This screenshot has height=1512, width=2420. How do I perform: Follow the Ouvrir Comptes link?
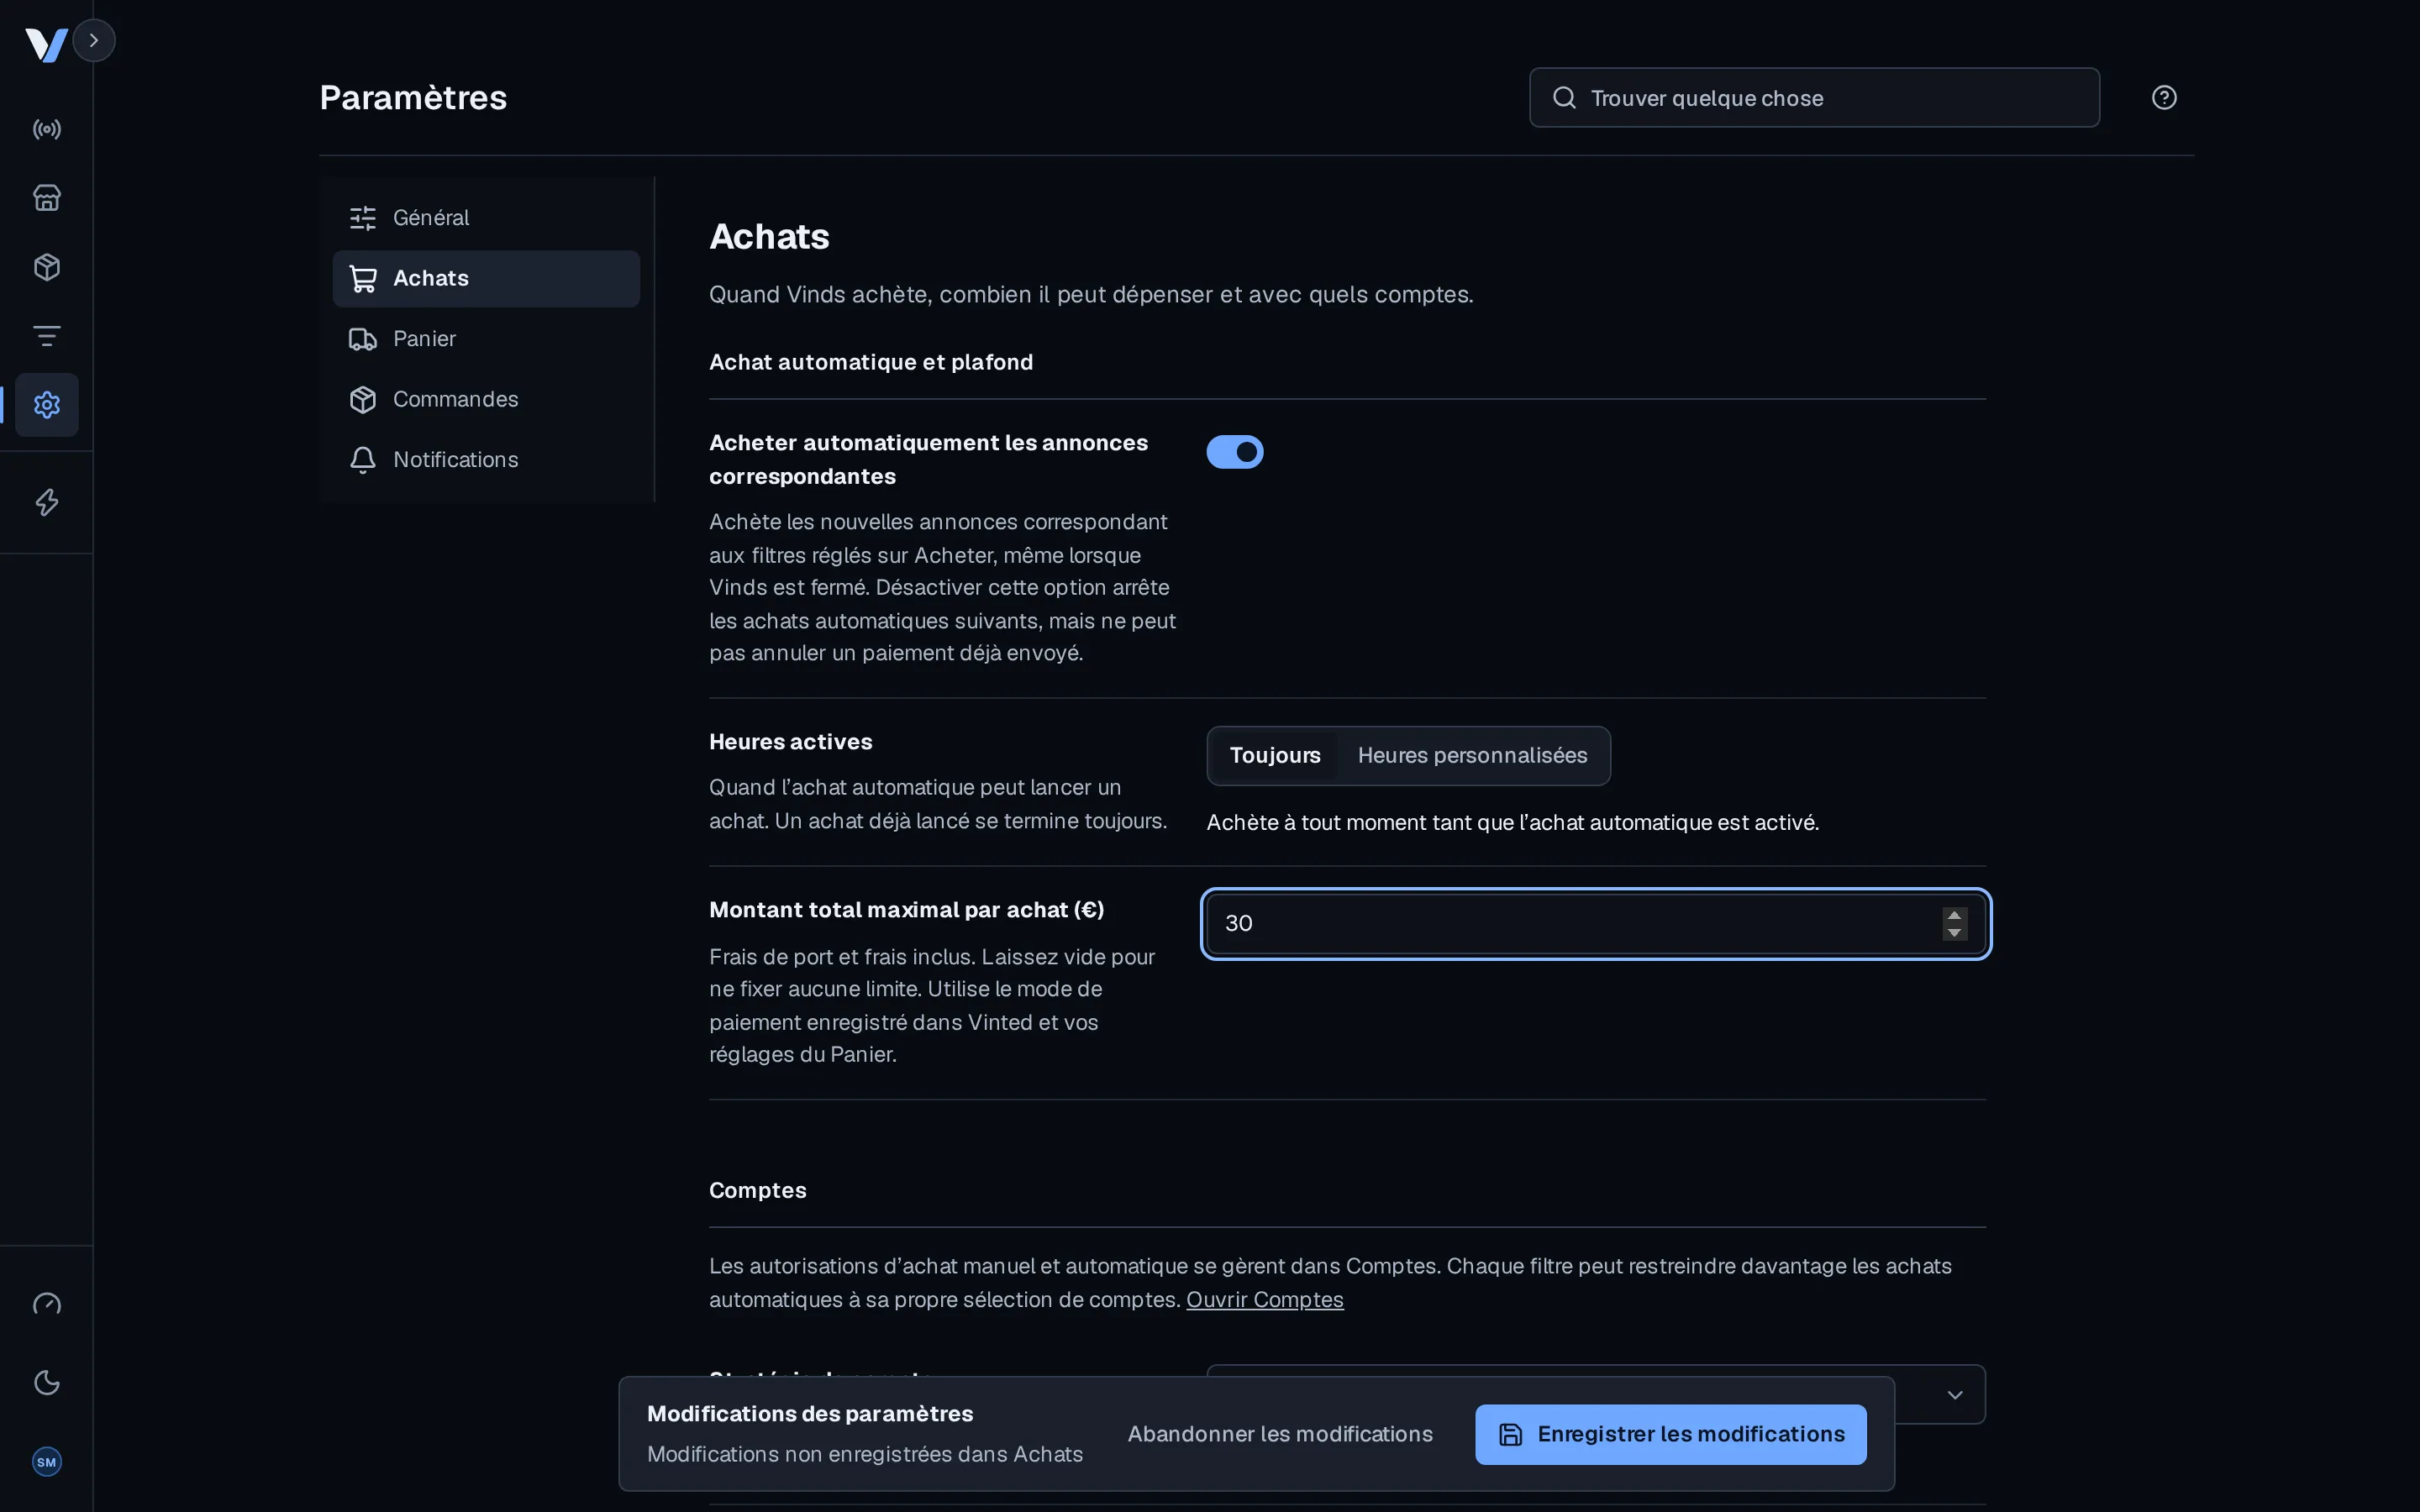[1265, 1300]
